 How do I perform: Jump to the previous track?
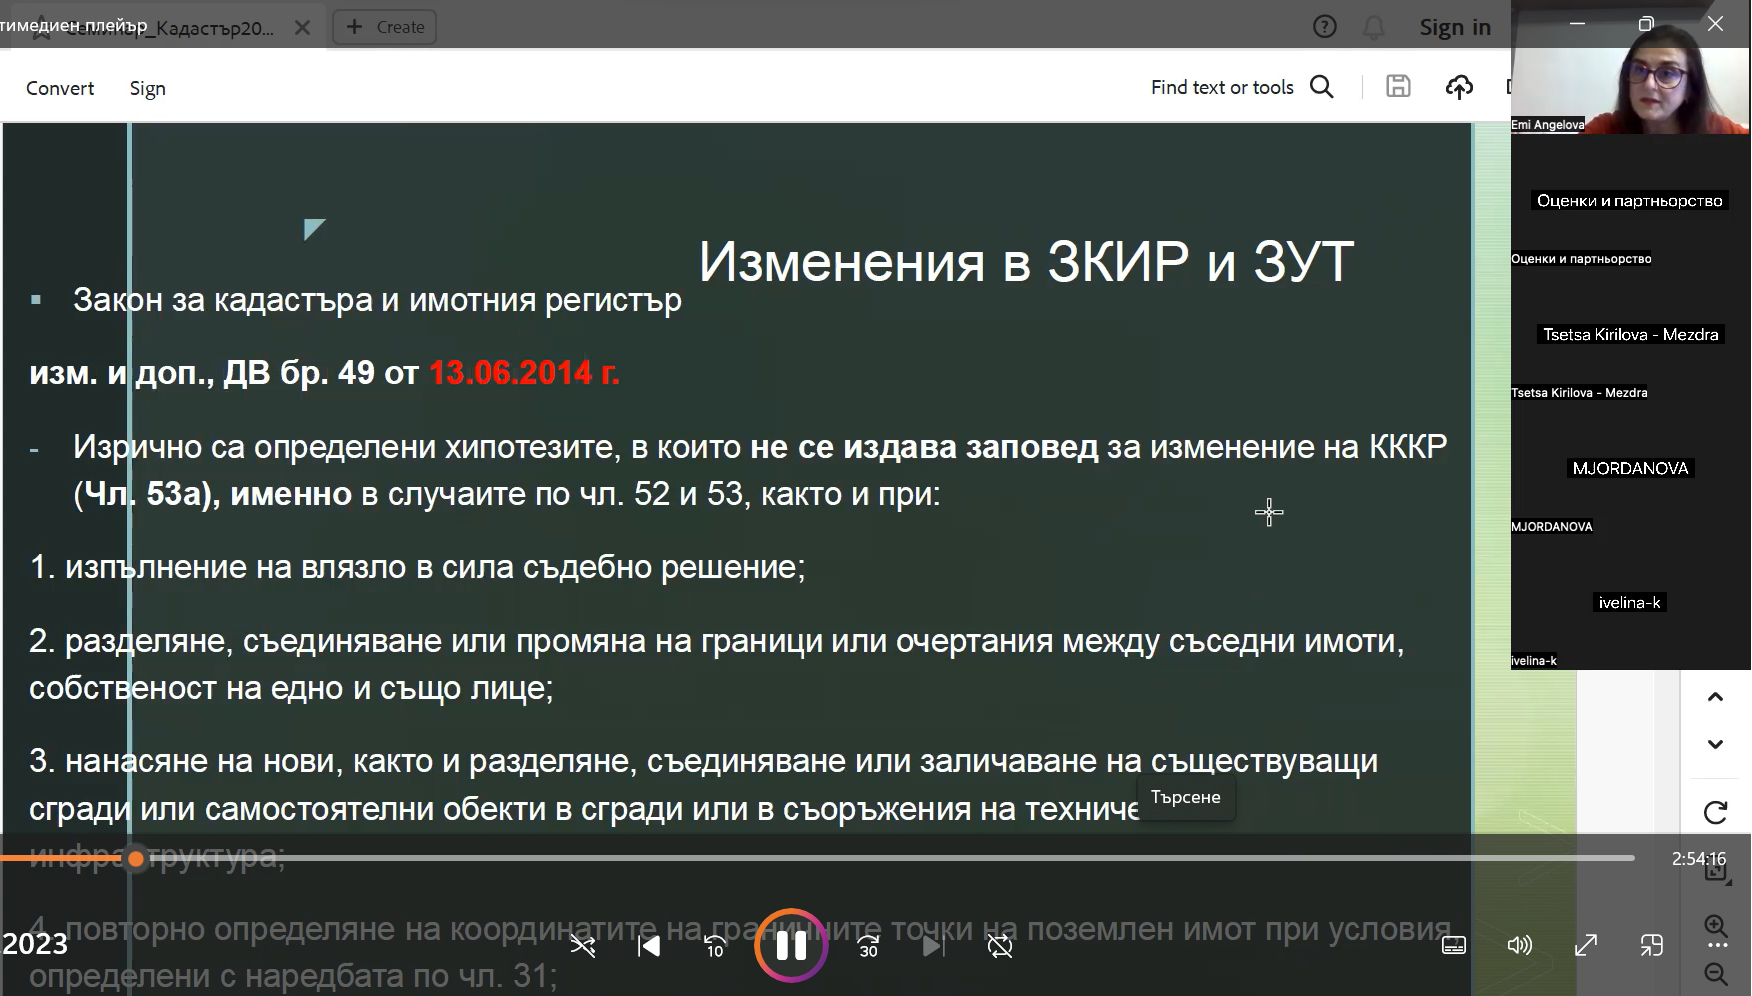[x=648, y=945]
